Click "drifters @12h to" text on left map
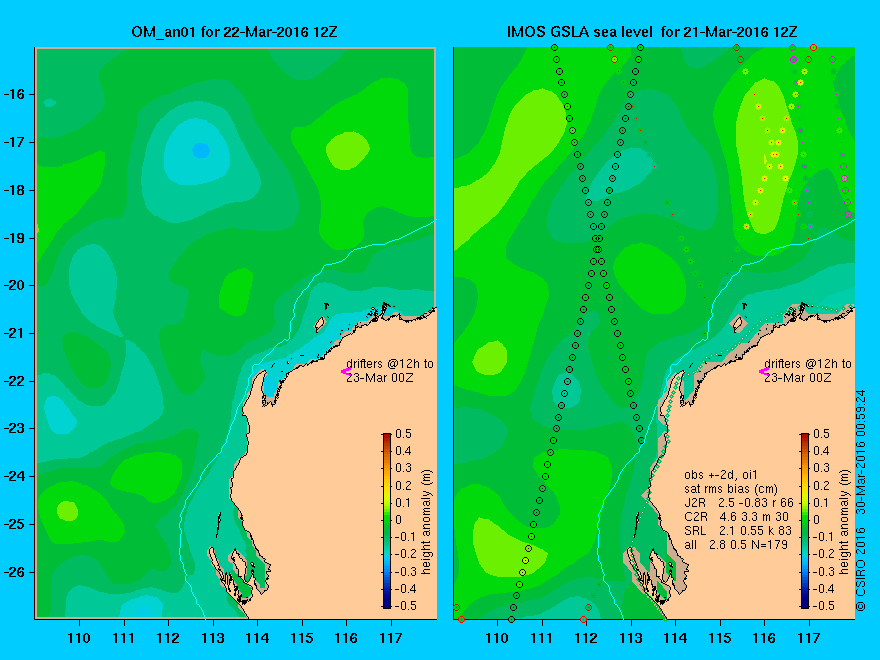880x660 pixels. tap(390, 364)
